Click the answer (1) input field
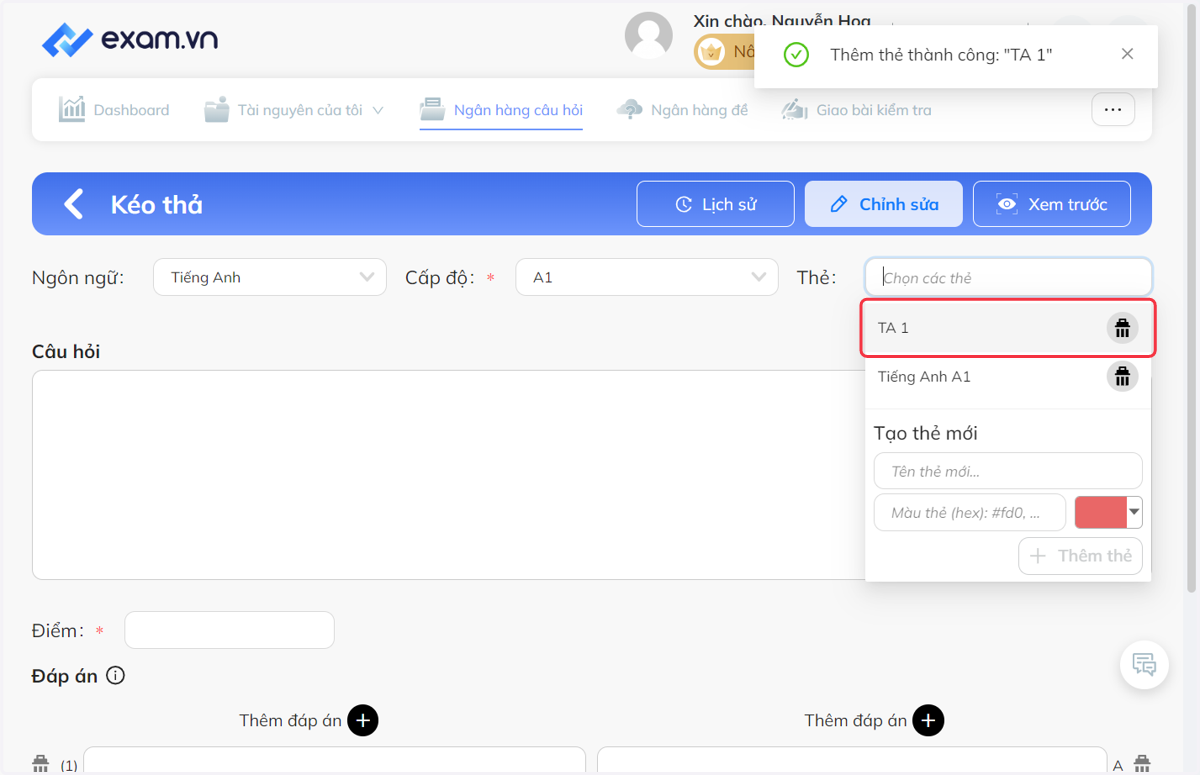The height and width of the screenshot is (775, 1200). point(335,760)
